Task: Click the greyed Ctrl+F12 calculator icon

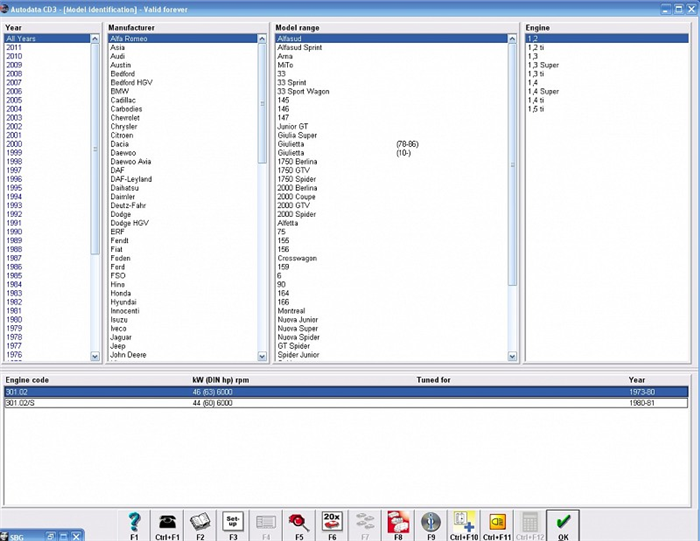Action: 530,525
